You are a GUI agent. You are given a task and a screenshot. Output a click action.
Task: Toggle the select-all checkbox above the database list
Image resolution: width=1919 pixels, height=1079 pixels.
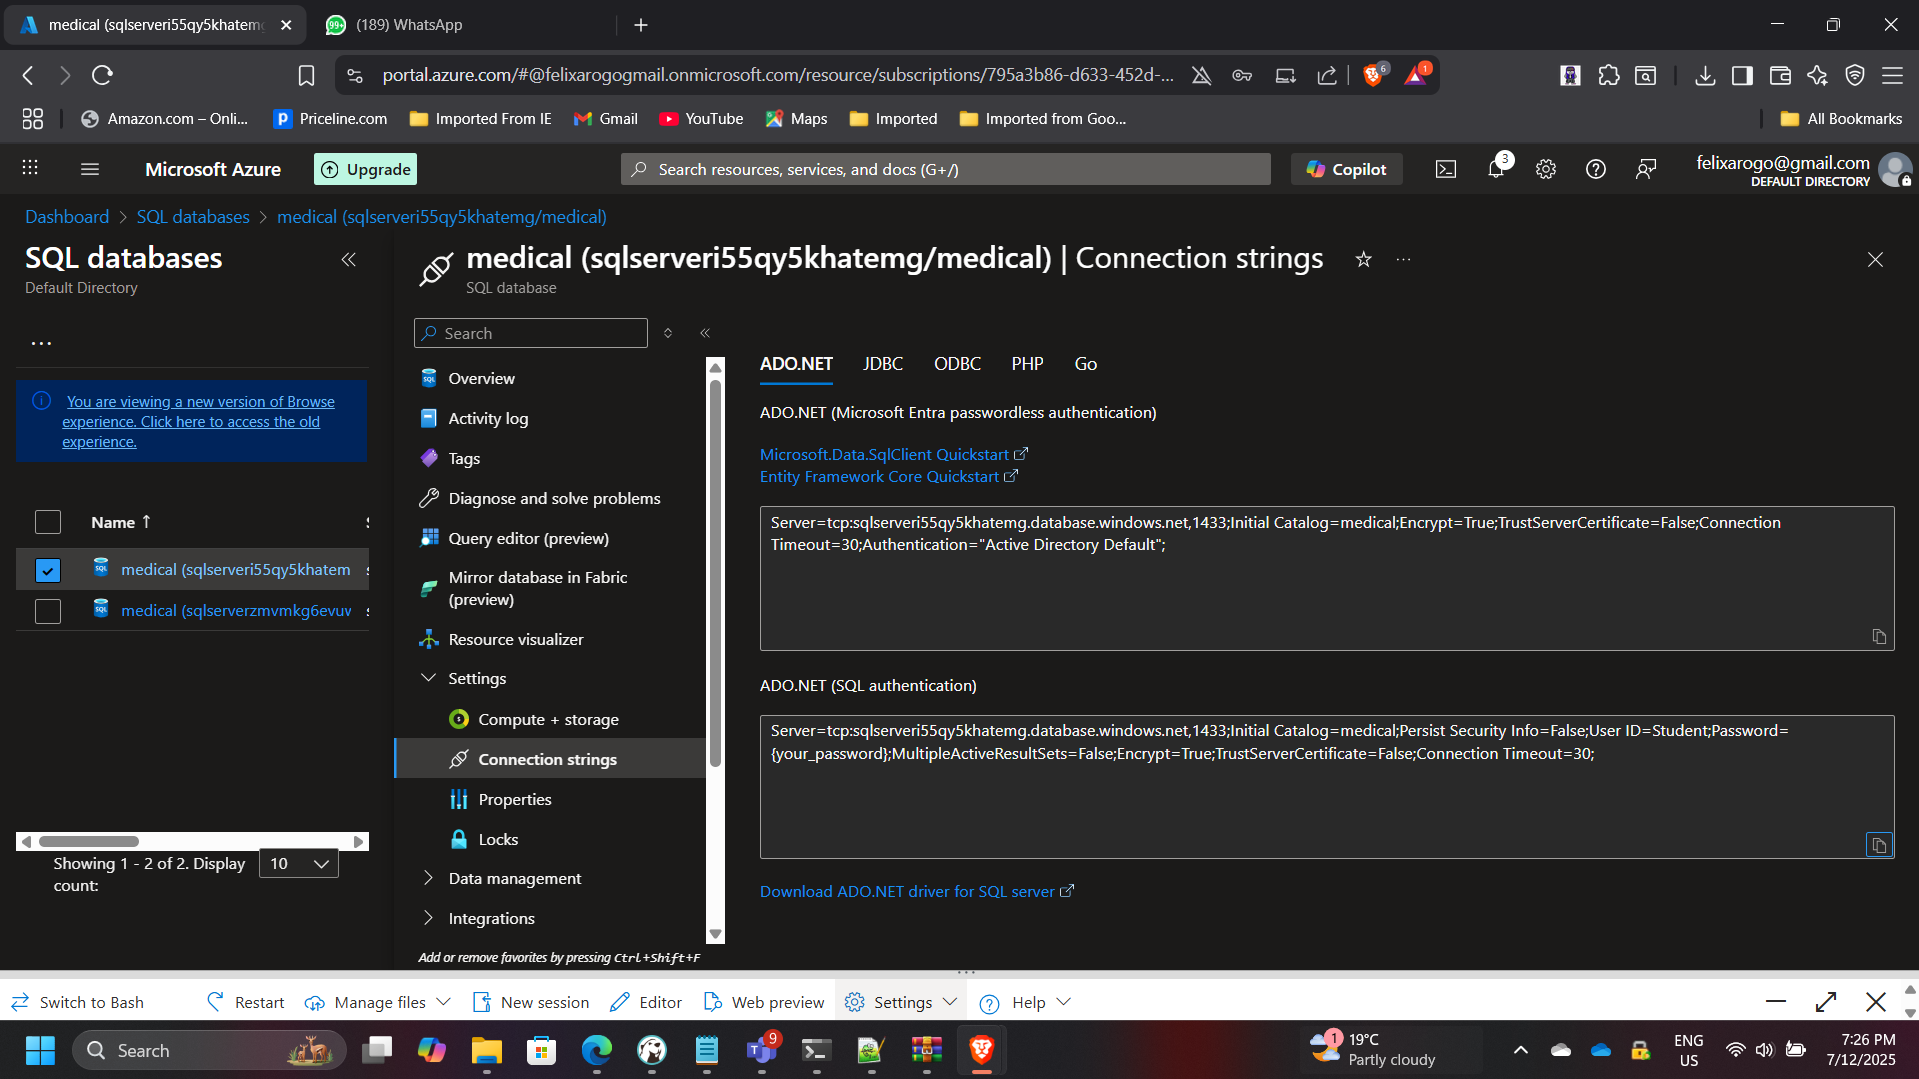[47, 521]
